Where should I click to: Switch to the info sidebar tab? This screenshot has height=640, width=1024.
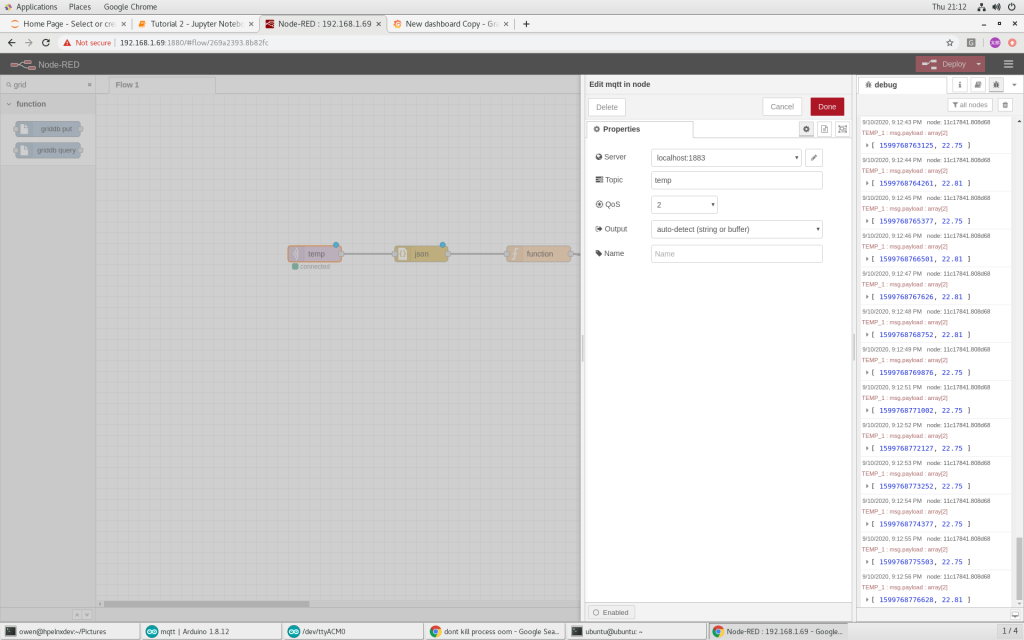tap(959, 85)
